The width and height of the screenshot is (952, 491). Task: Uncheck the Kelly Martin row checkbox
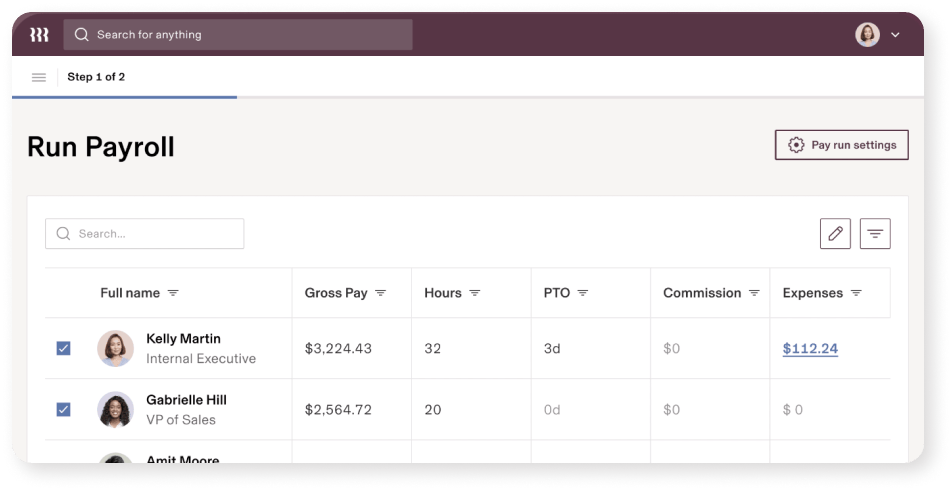pos(63,348)
